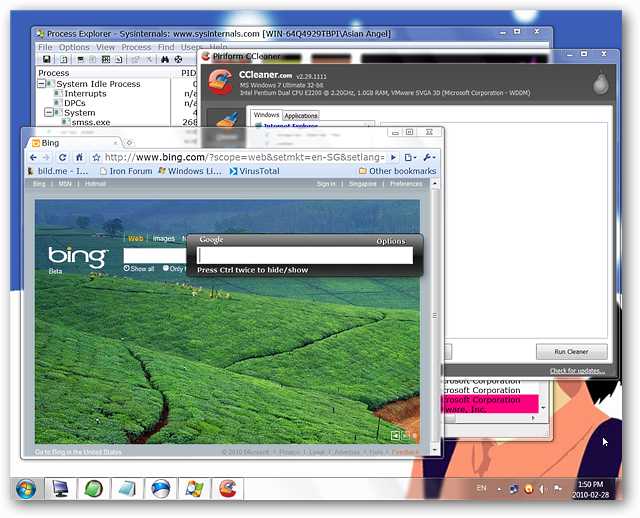Open the Iron browser taskbar icon

point(160,489)
